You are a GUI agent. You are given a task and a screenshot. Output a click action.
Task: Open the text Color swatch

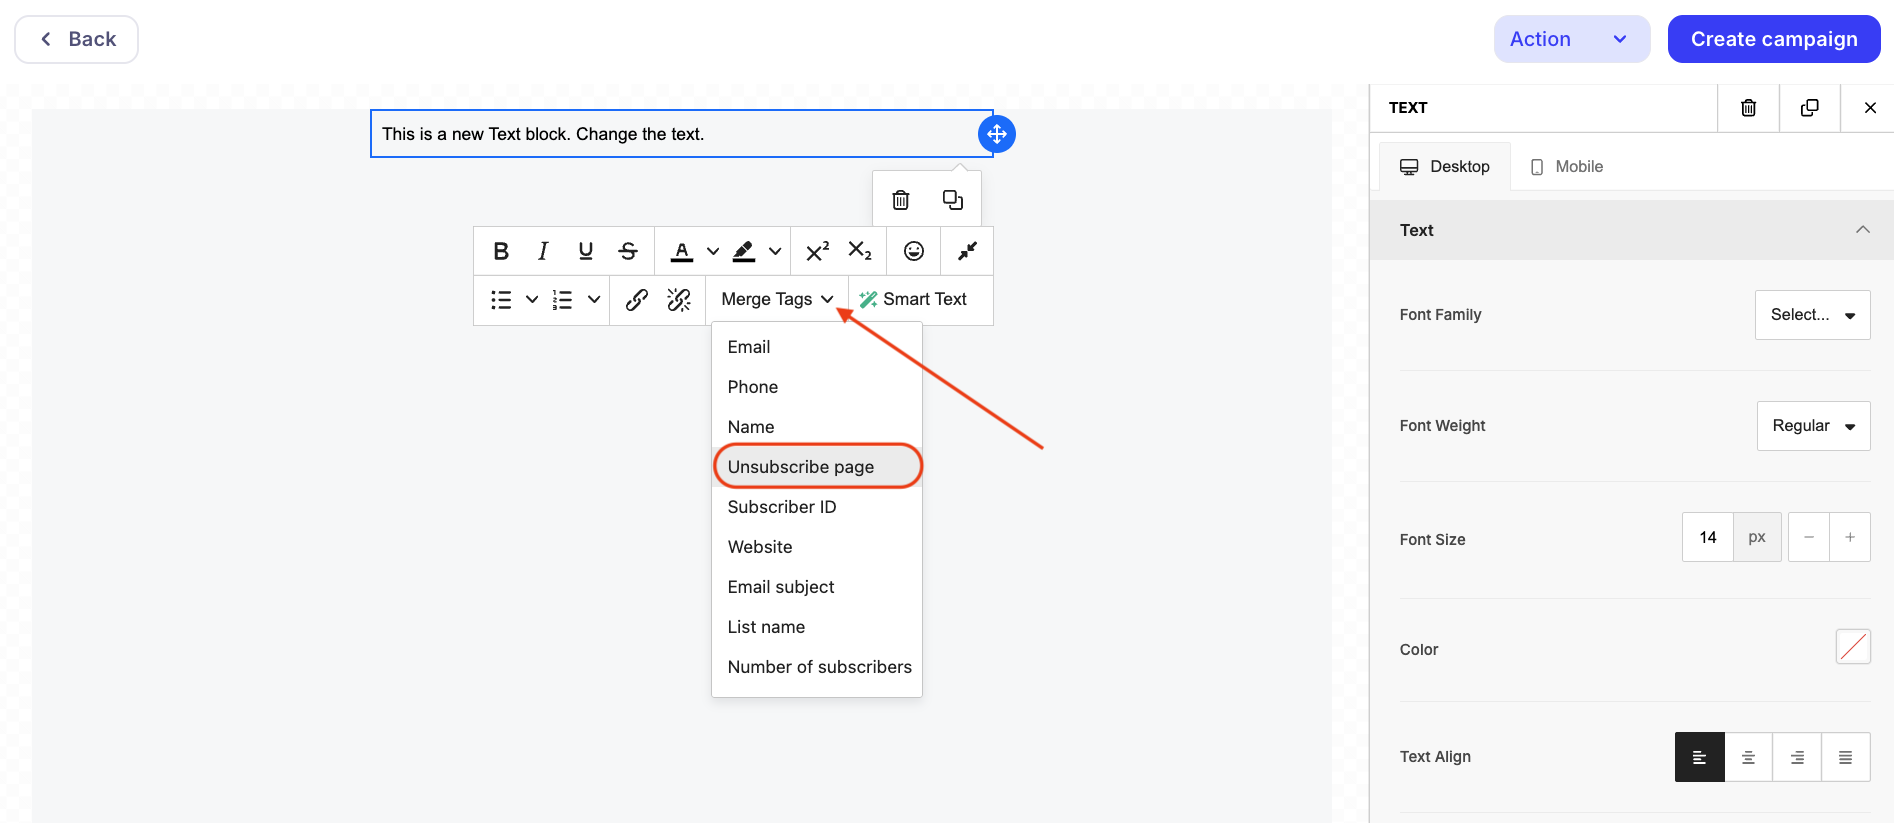coord(1853,647)
